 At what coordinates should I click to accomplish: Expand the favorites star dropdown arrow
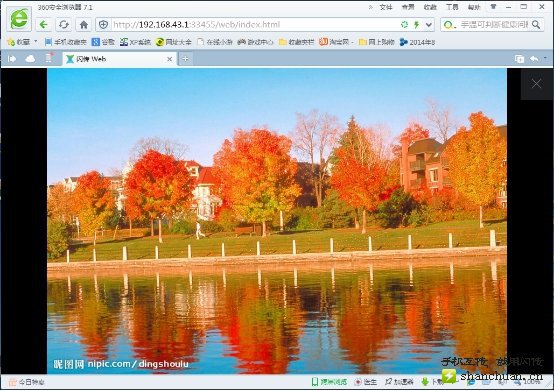tap(36, 42)
